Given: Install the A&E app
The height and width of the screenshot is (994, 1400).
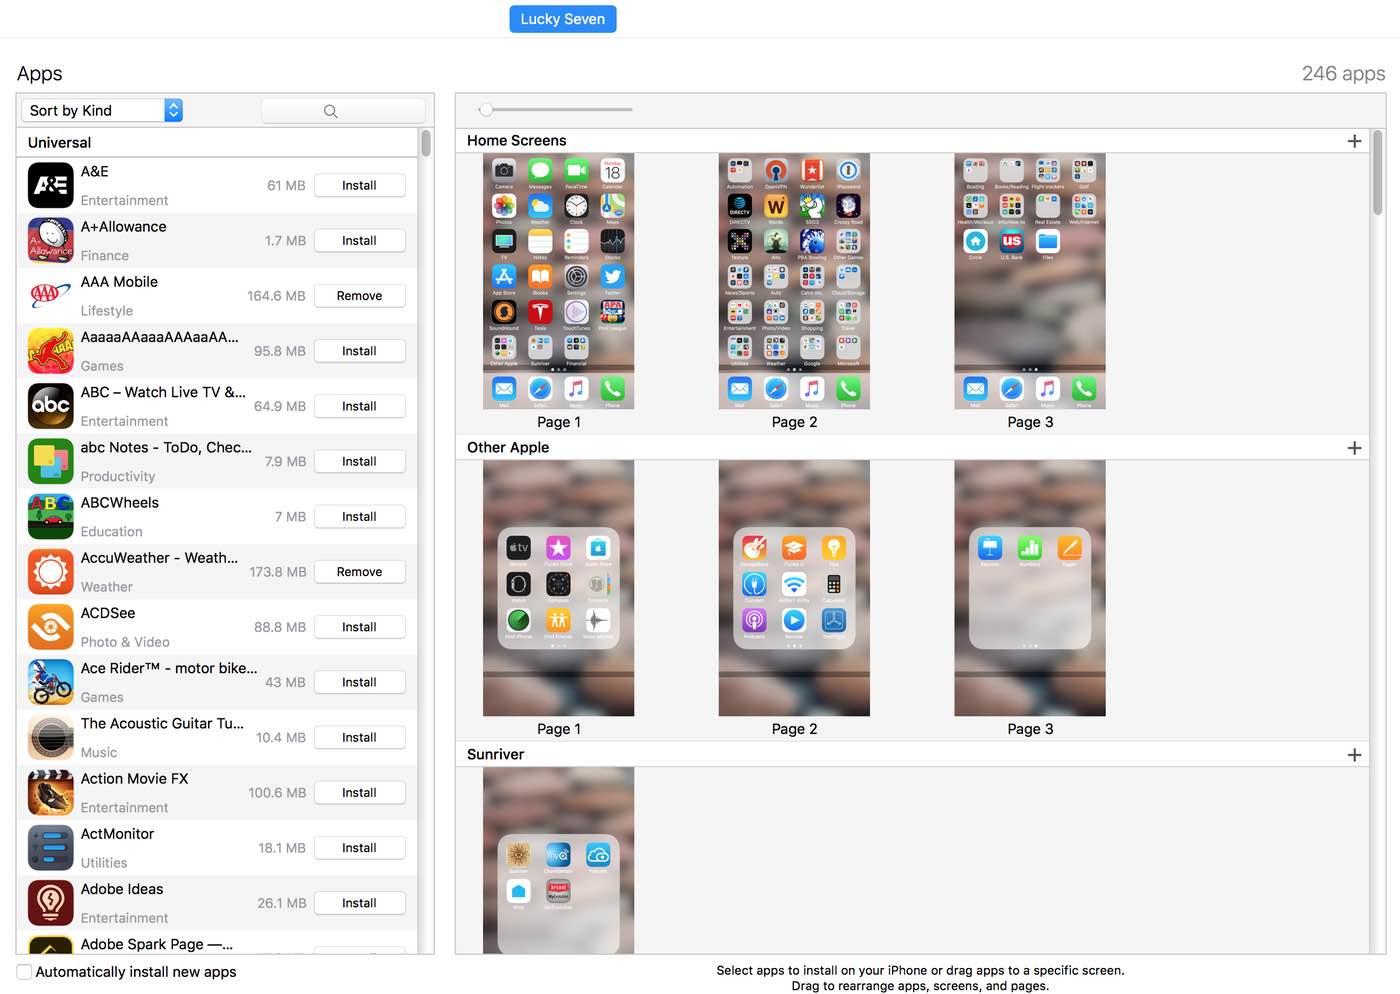Looking at the screenshot, I should (359, 185).
